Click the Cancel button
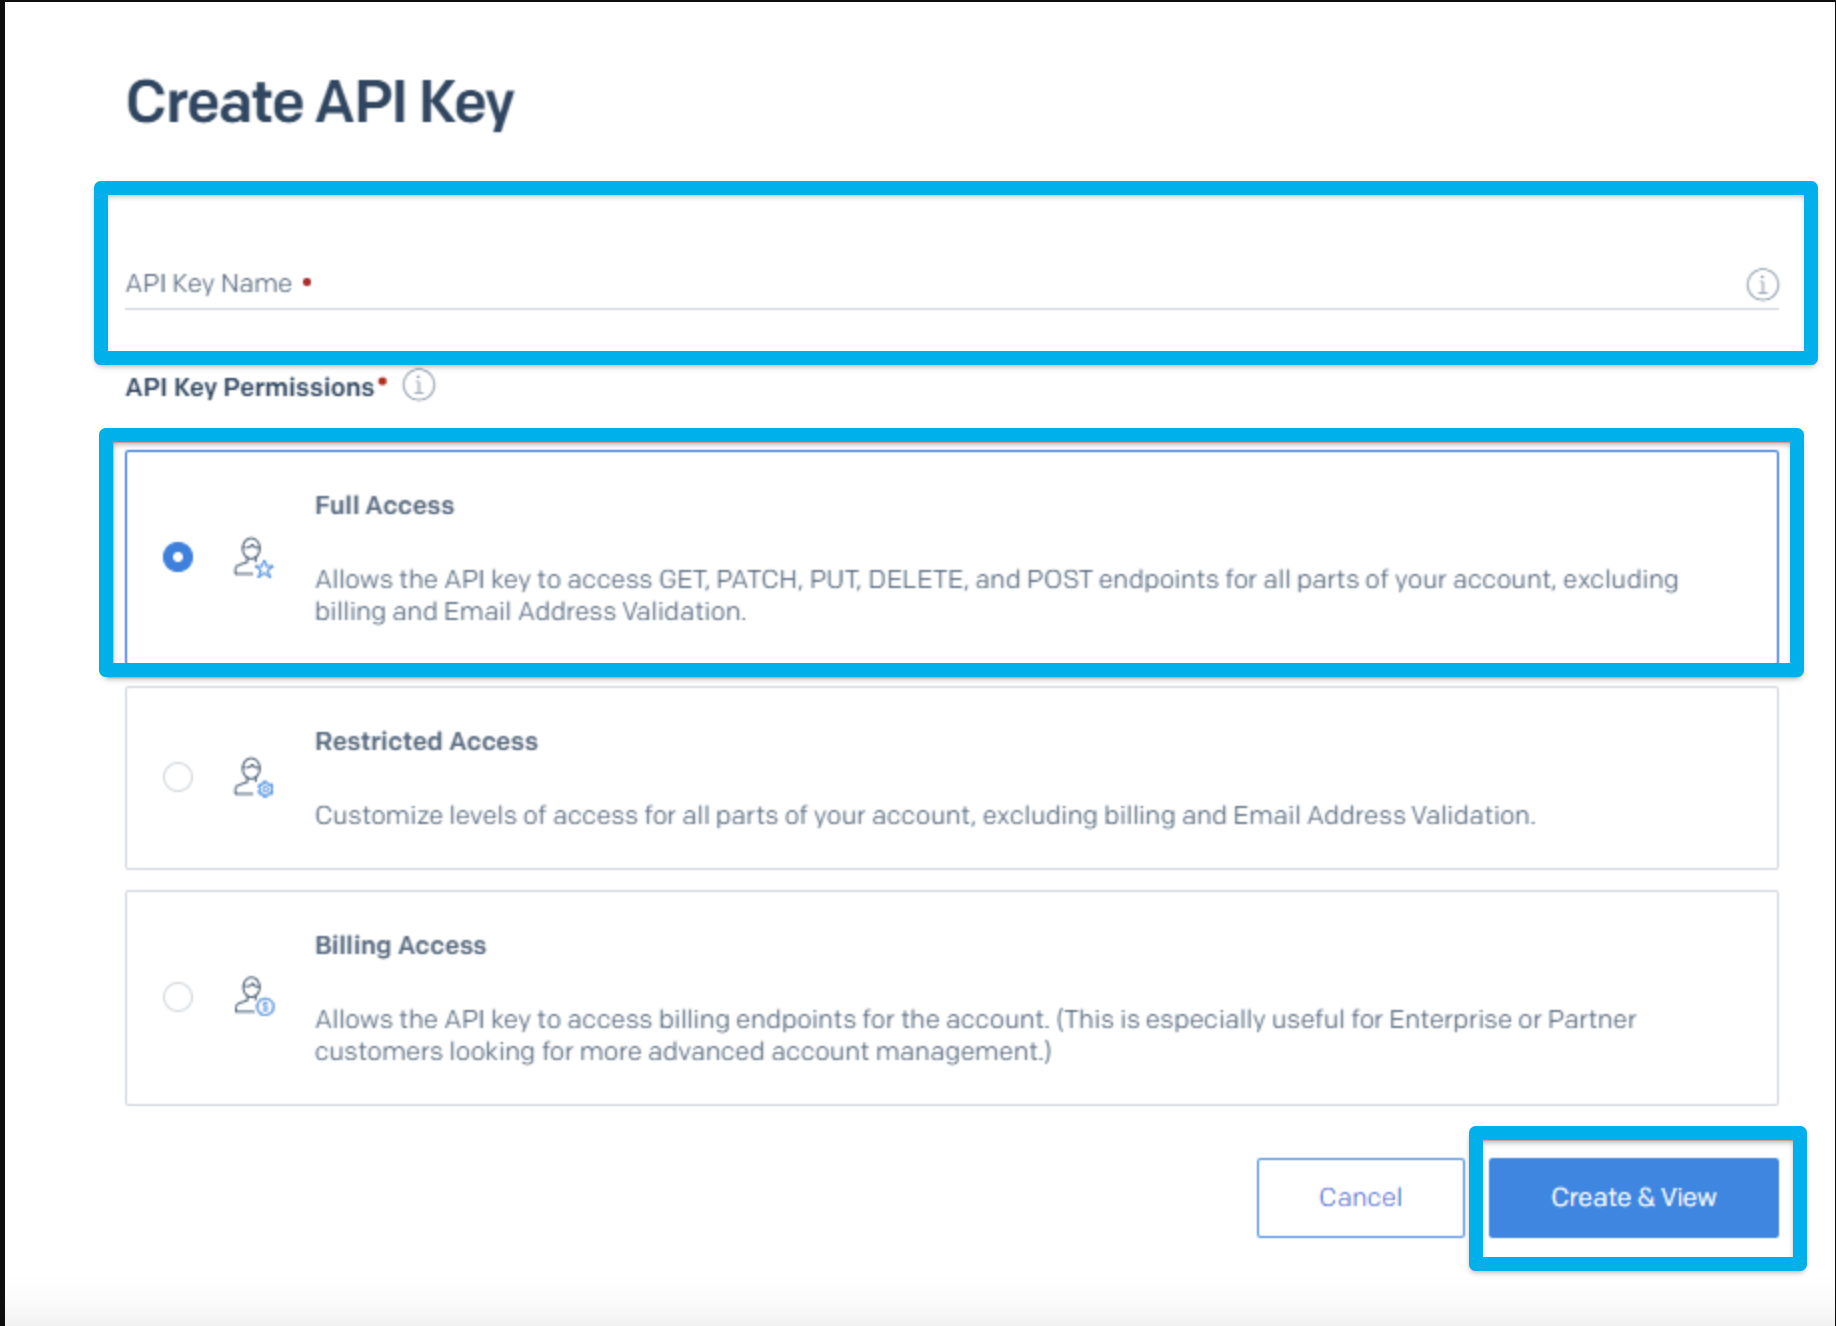The image size is (1836, 1326). tap(1360, 1197)
